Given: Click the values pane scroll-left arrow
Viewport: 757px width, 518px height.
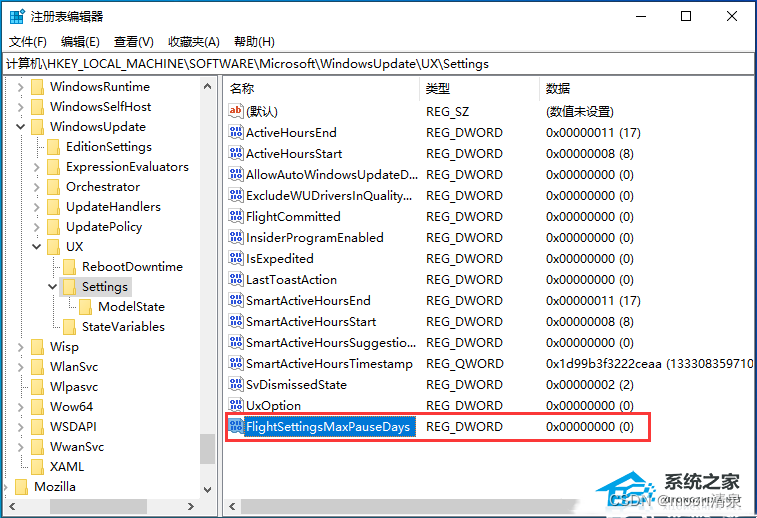Looking at the screenshot, I should point(233,506).
